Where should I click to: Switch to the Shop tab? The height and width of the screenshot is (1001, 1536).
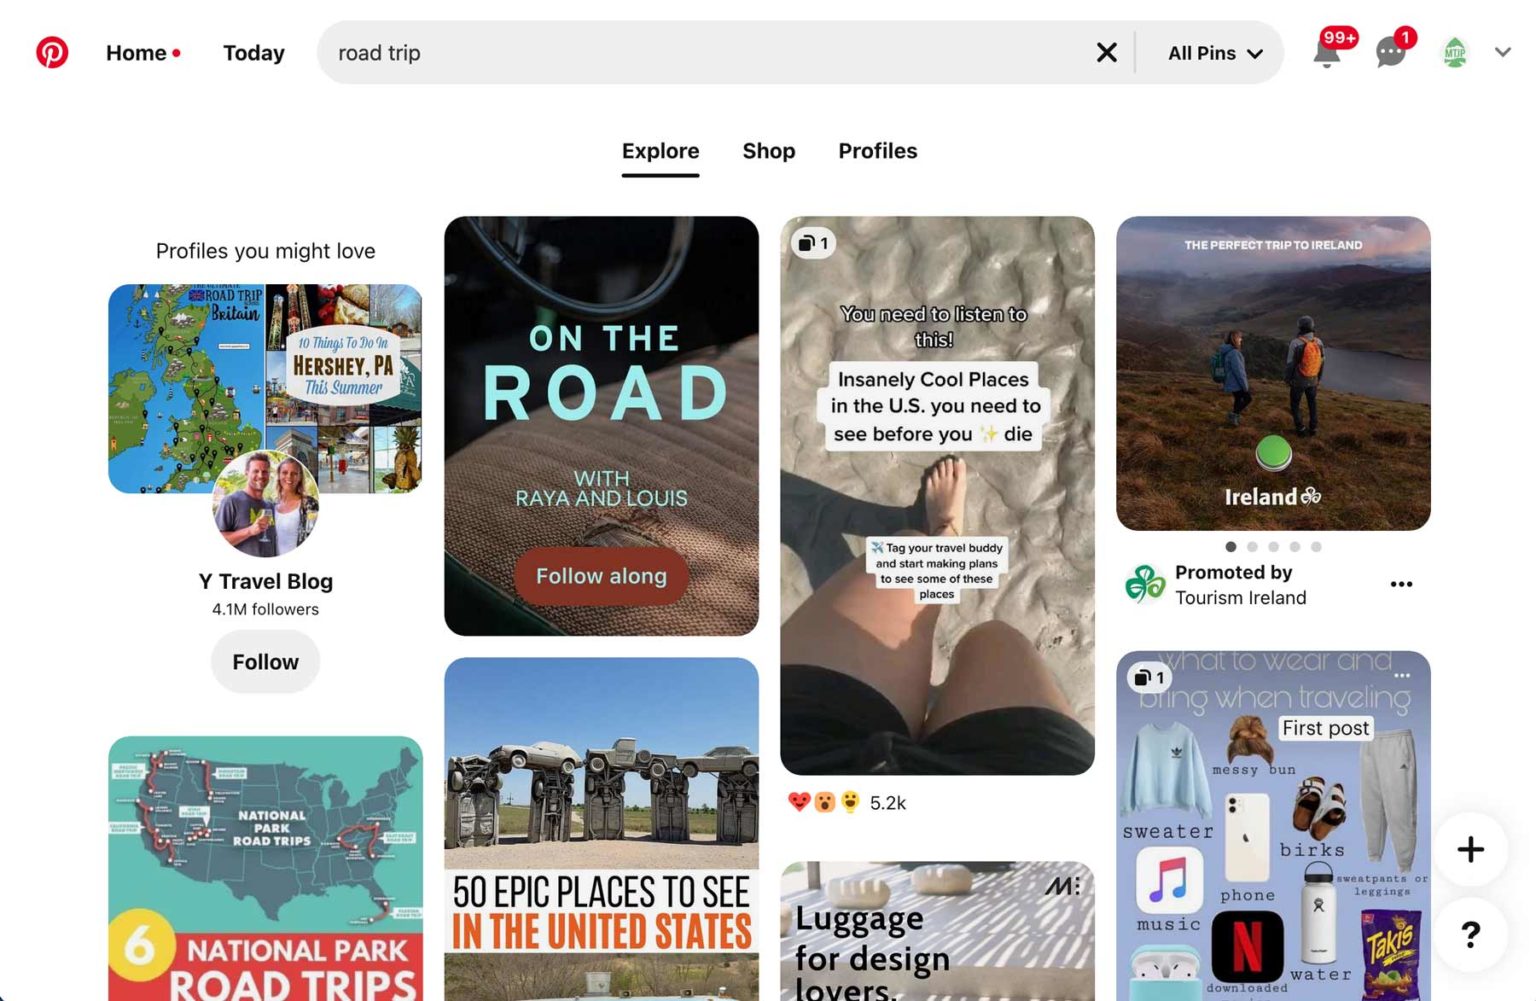768,151
